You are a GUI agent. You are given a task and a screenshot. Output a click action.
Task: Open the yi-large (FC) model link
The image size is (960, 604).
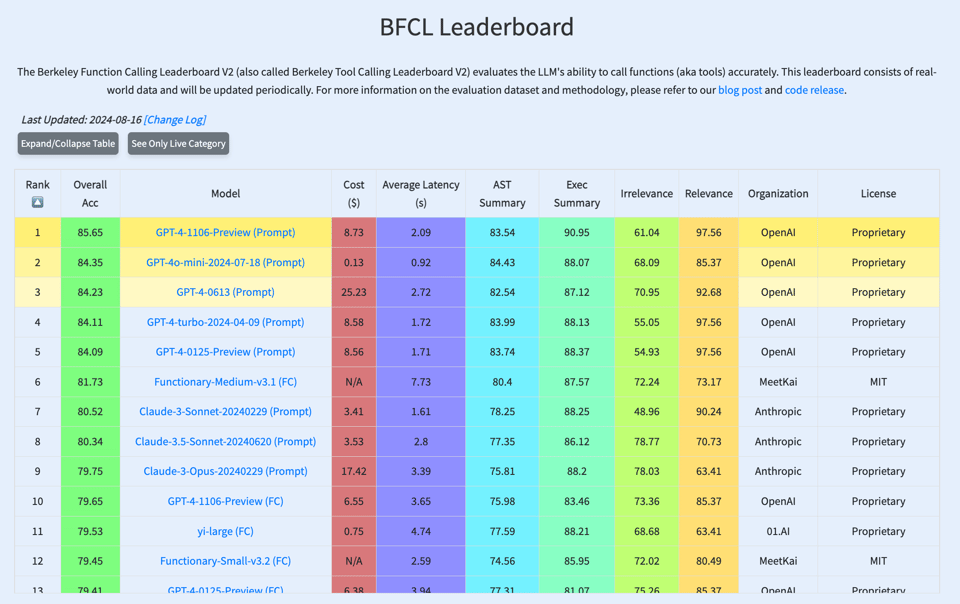coord(225,531)
